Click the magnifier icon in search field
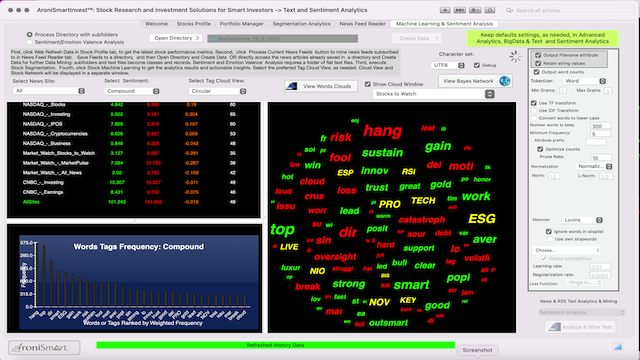640x360 pixels. 509,10
